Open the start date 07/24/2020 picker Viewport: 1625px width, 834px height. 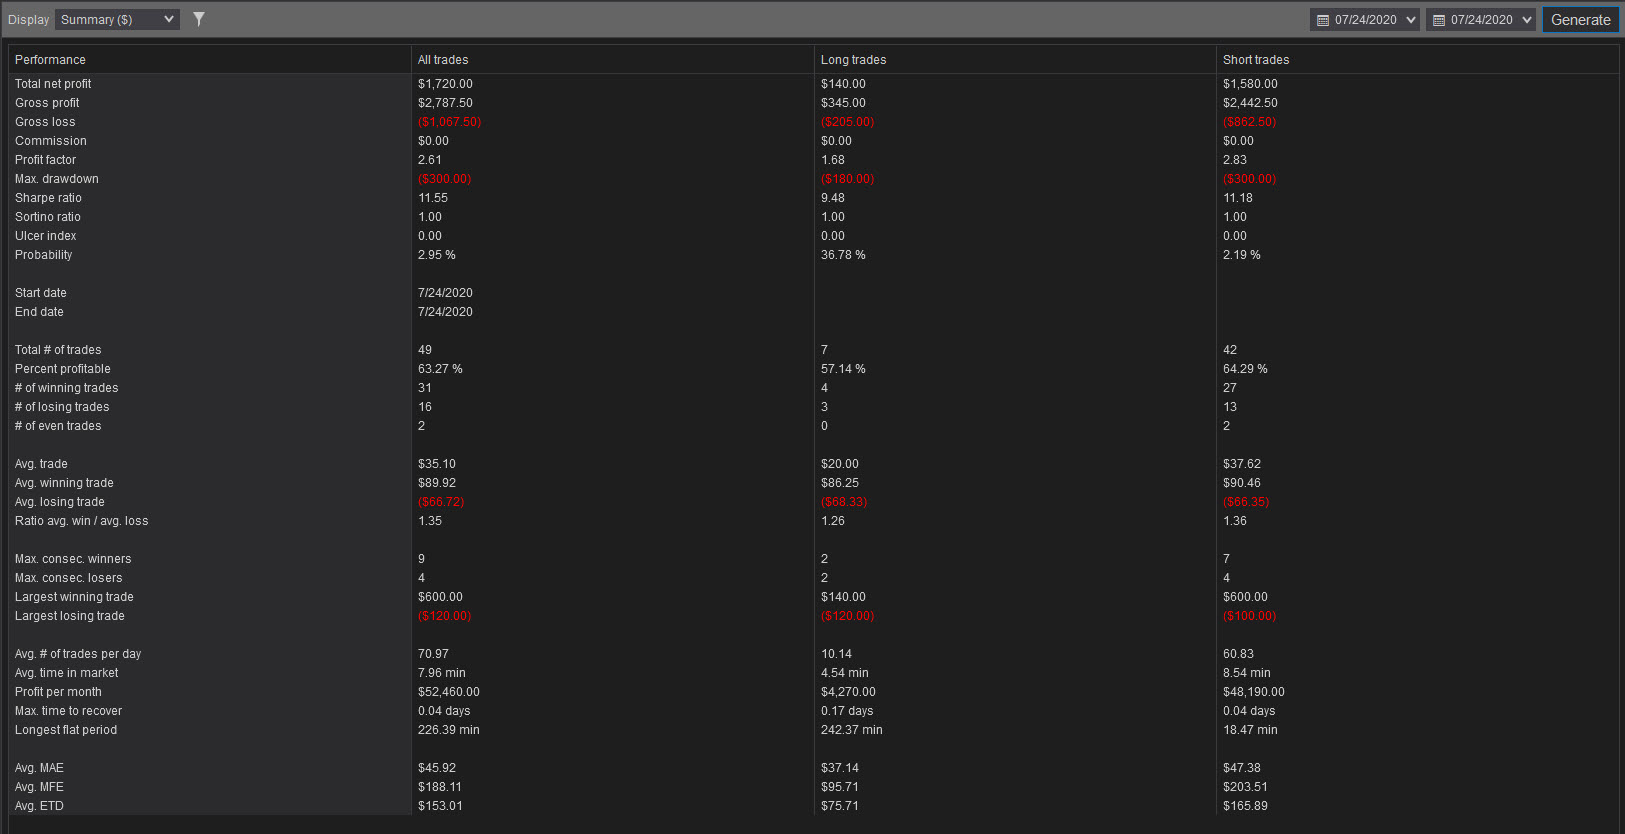(1365, 20)
